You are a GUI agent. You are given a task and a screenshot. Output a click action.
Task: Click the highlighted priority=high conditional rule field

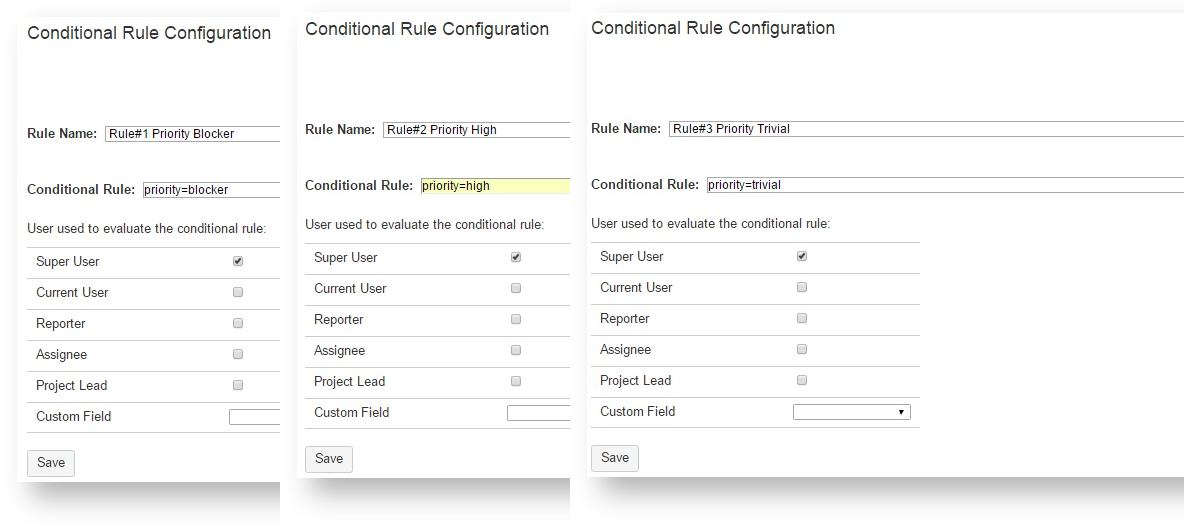click(x=494, y=186)
